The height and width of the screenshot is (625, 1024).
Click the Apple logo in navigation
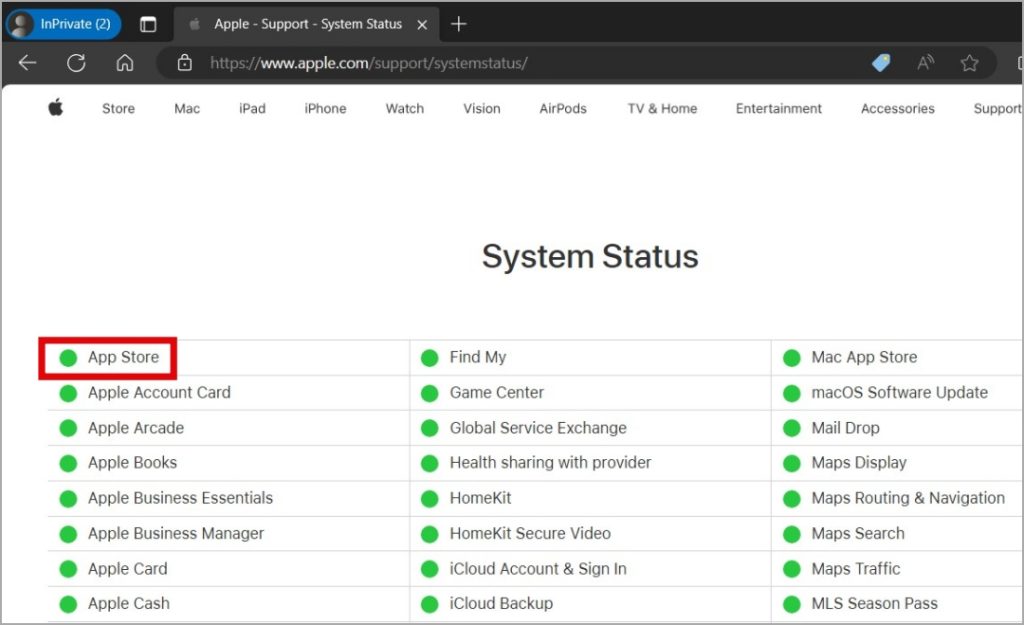click(x=56, y=107)
